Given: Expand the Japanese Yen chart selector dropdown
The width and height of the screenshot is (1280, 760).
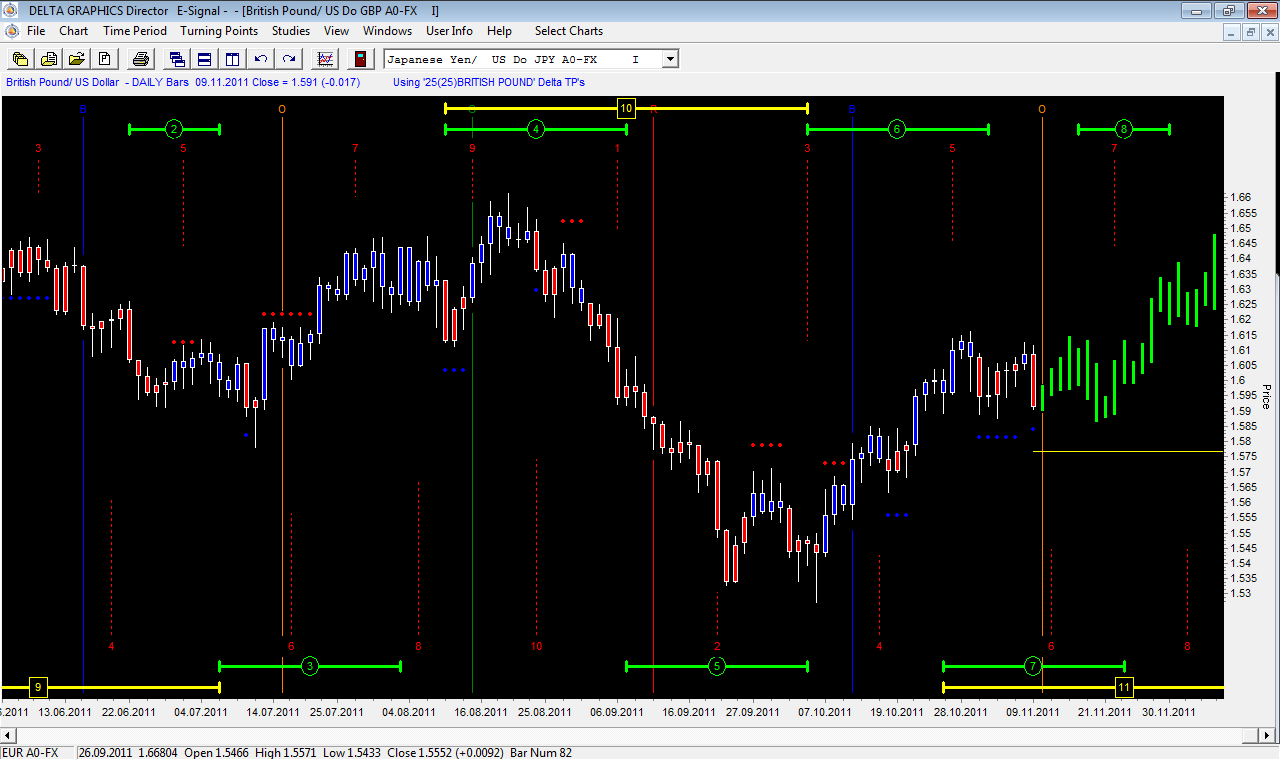Looking at the screenshot, I should 670,59.
